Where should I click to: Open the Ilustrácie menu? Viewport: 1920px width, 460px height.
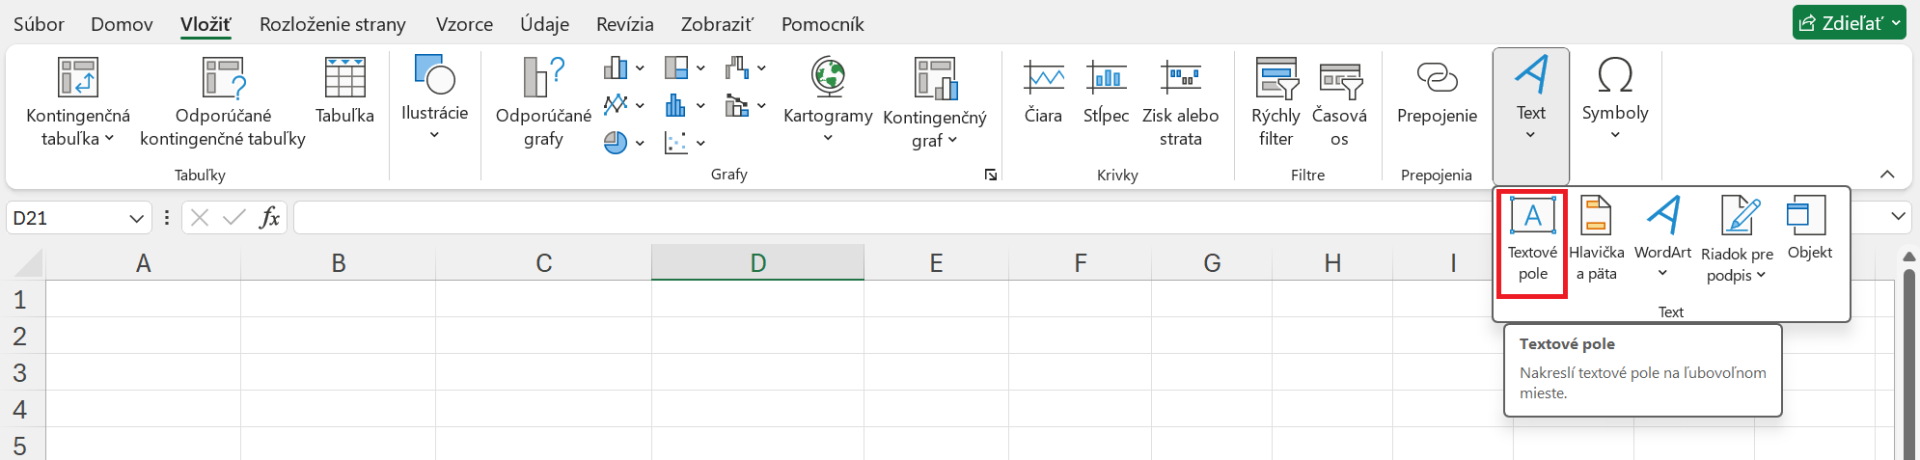[x=434, y=97]
